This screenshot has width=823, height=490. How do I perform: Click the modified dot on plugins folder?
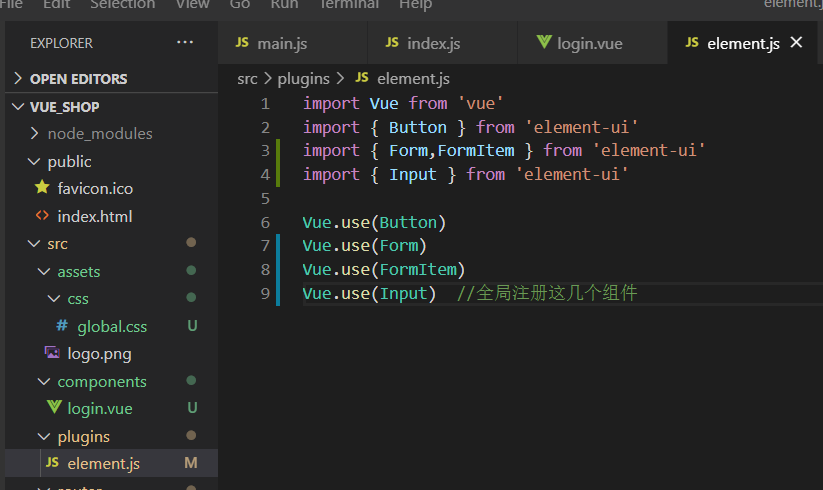pyautogui.click(x=191, y=435)
